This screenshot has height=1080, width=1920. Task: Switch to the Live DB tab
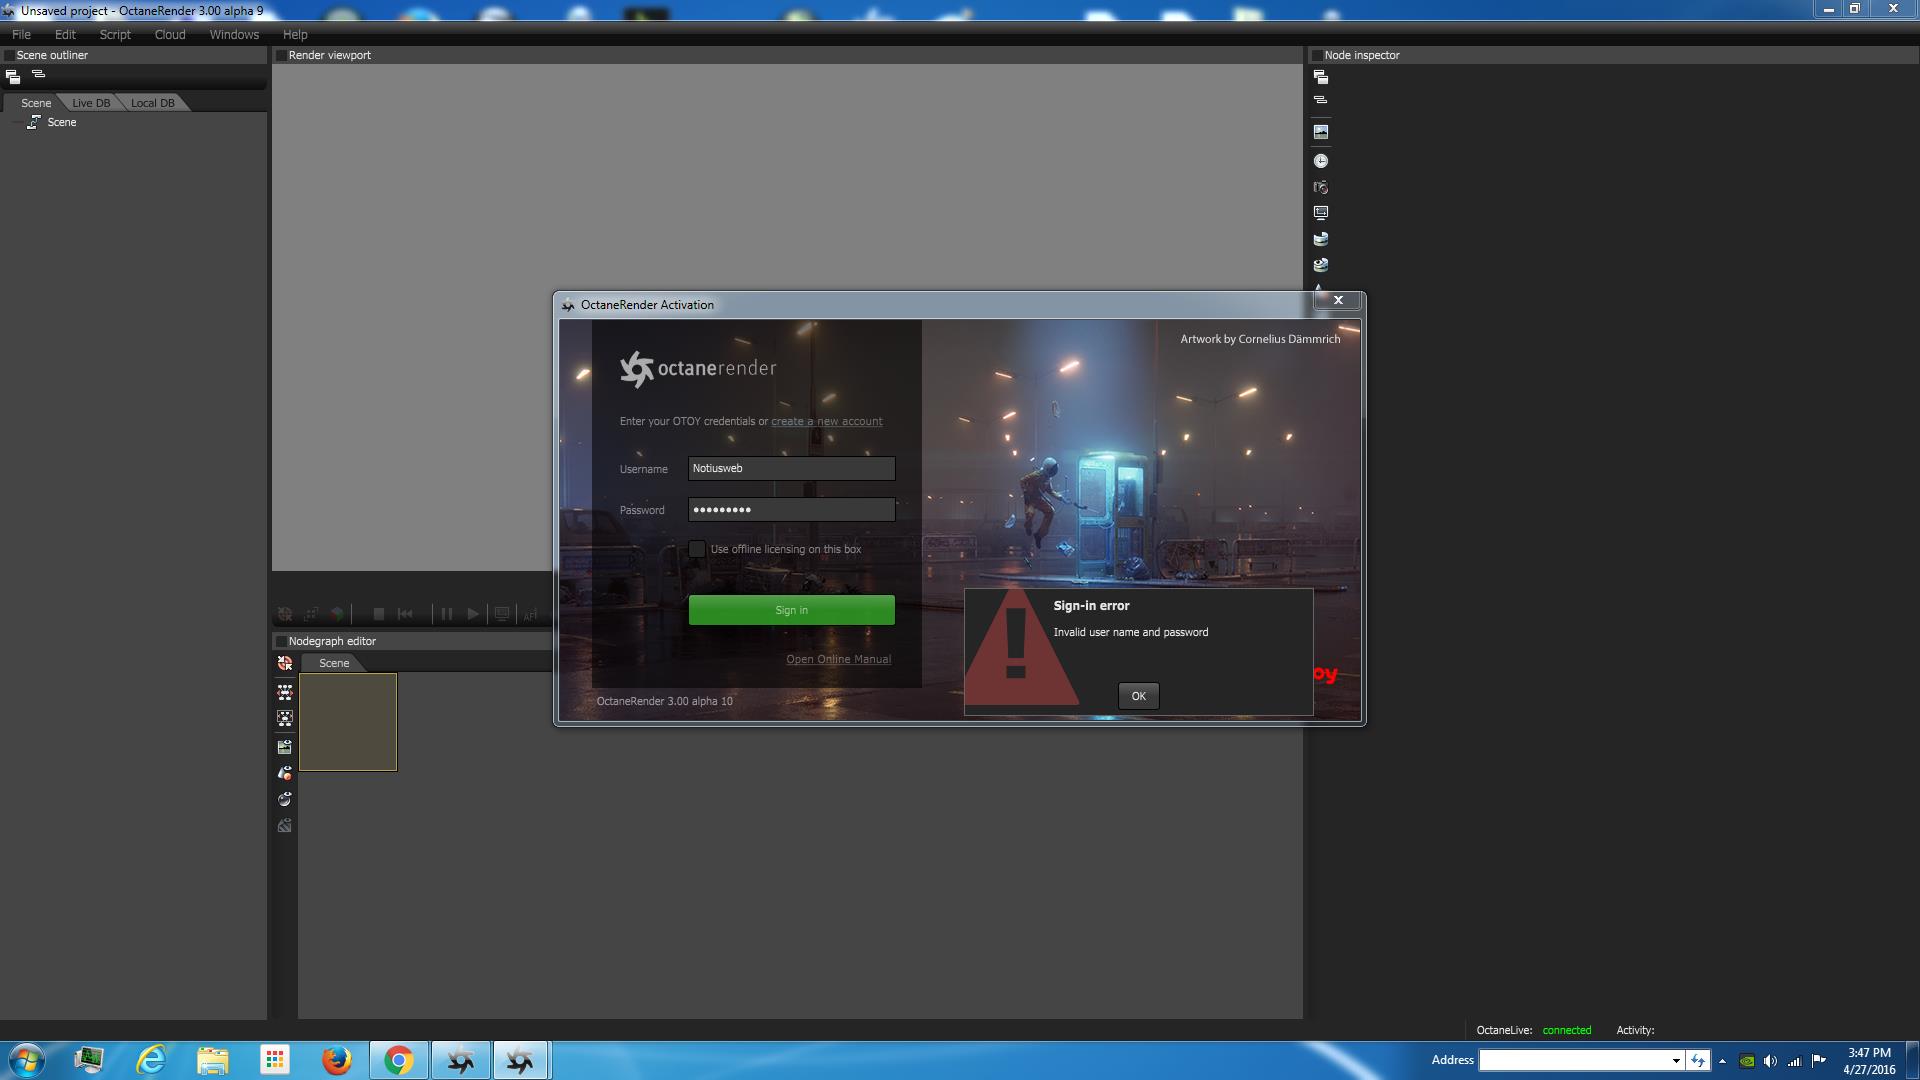[x=91, y=103]
